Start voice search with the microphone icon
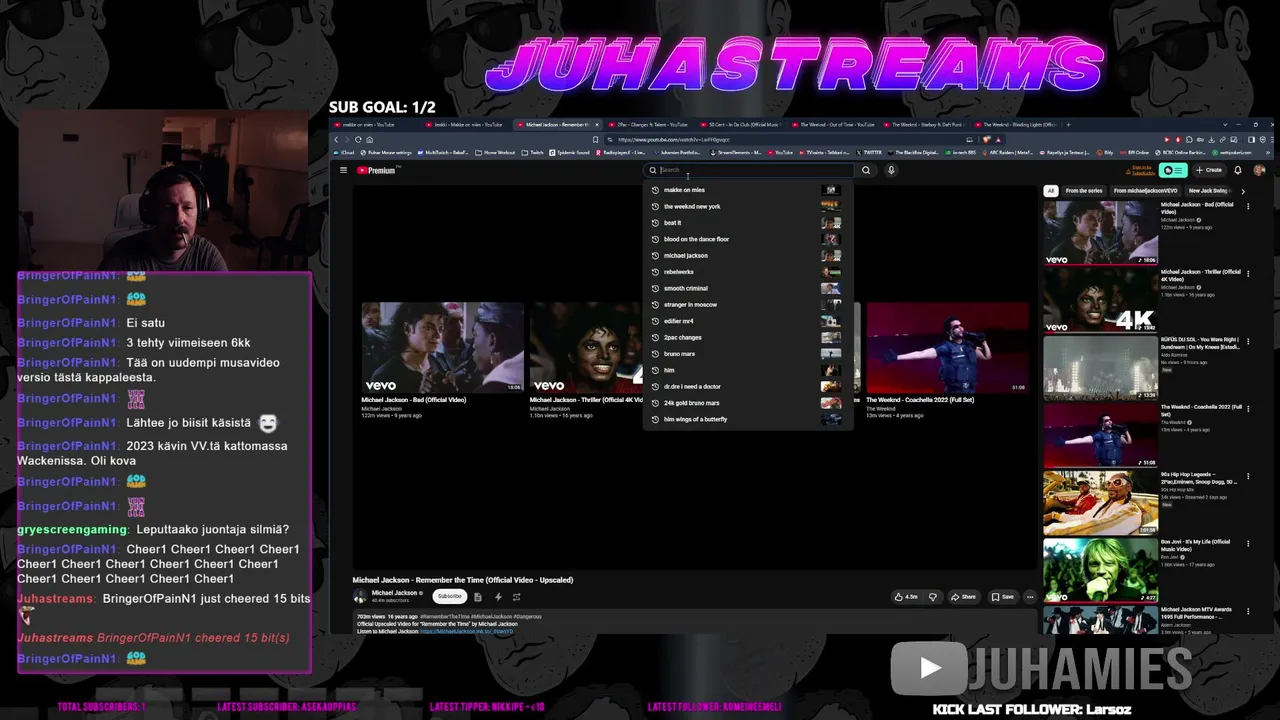Image resolution: width=1280 pixels, height=720 pixels. pyautogui.click(x=891, y=170)
